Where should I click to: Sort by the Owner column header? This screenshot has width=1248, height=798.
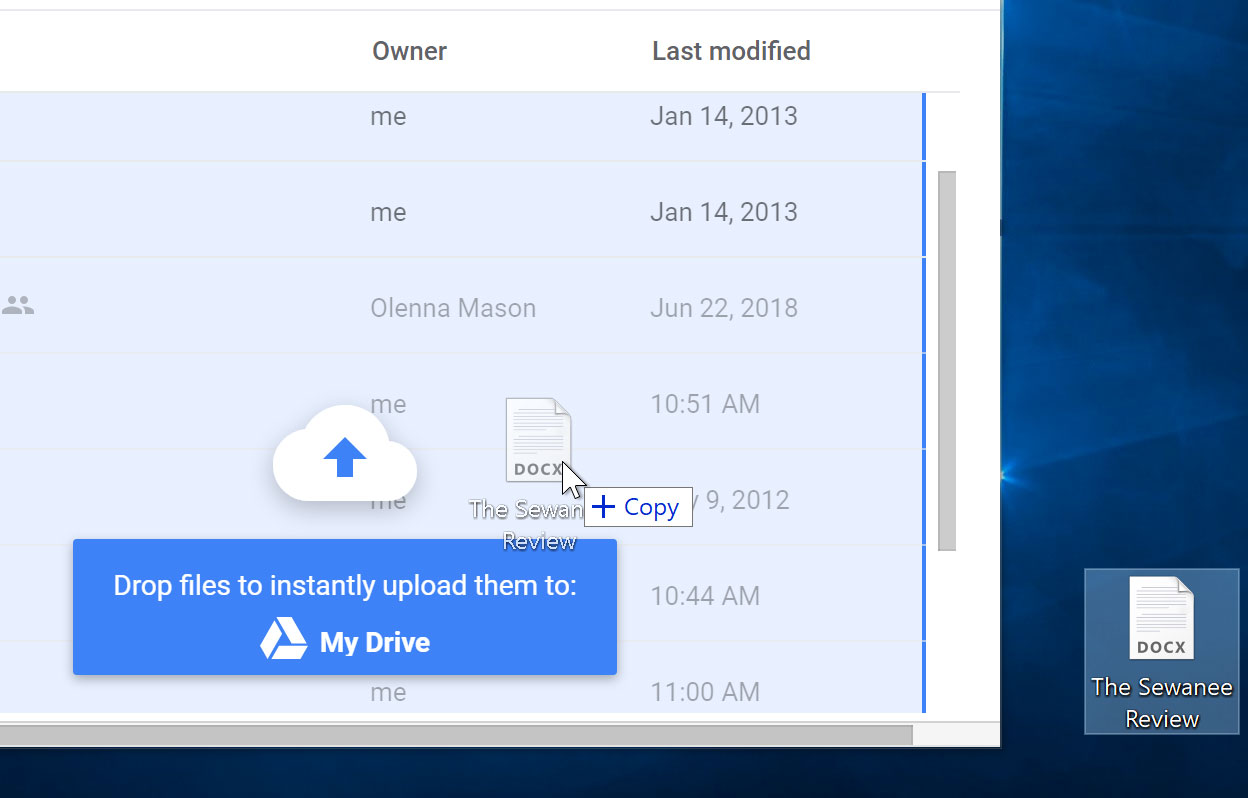409,50
